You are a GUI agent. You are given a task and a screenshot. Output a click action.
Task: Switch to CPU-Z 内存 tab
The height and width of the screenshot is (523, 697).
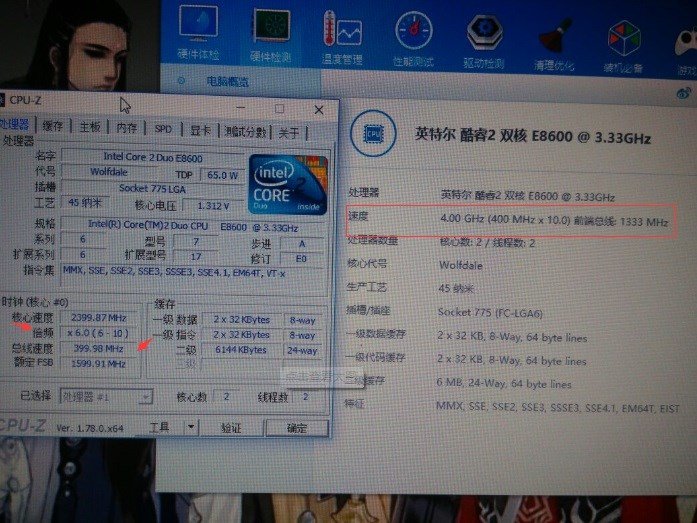[x=127, y=128]
